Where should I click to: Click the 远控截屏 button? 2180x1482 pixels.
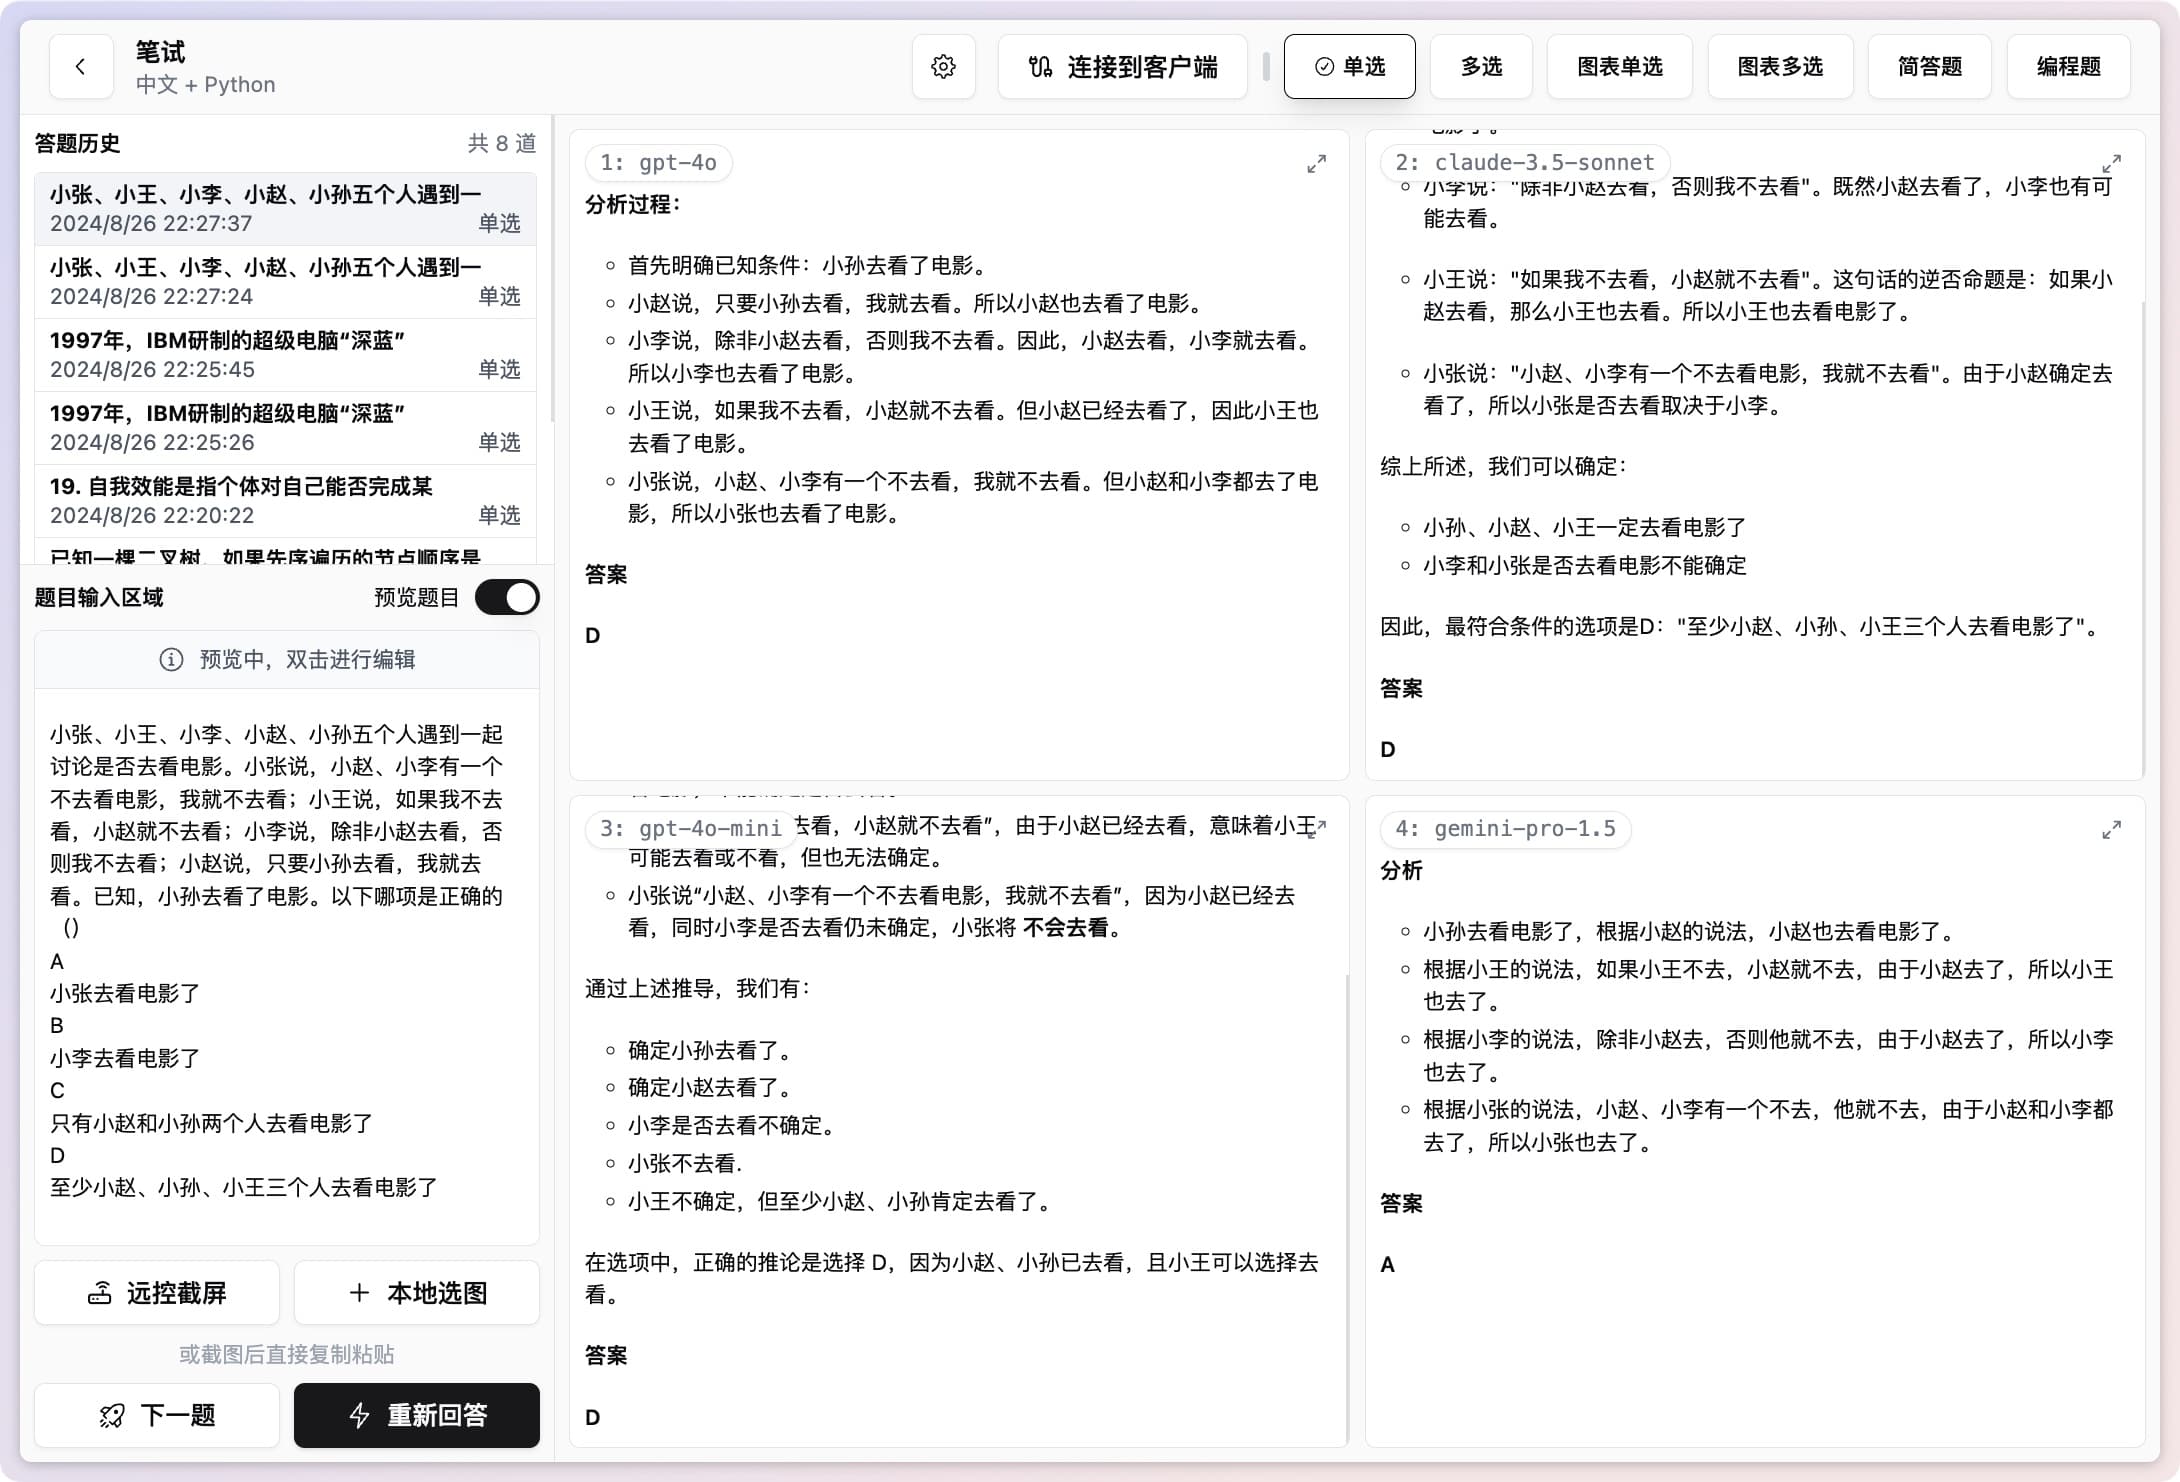pyautogui.click(x=157, y=1293)
